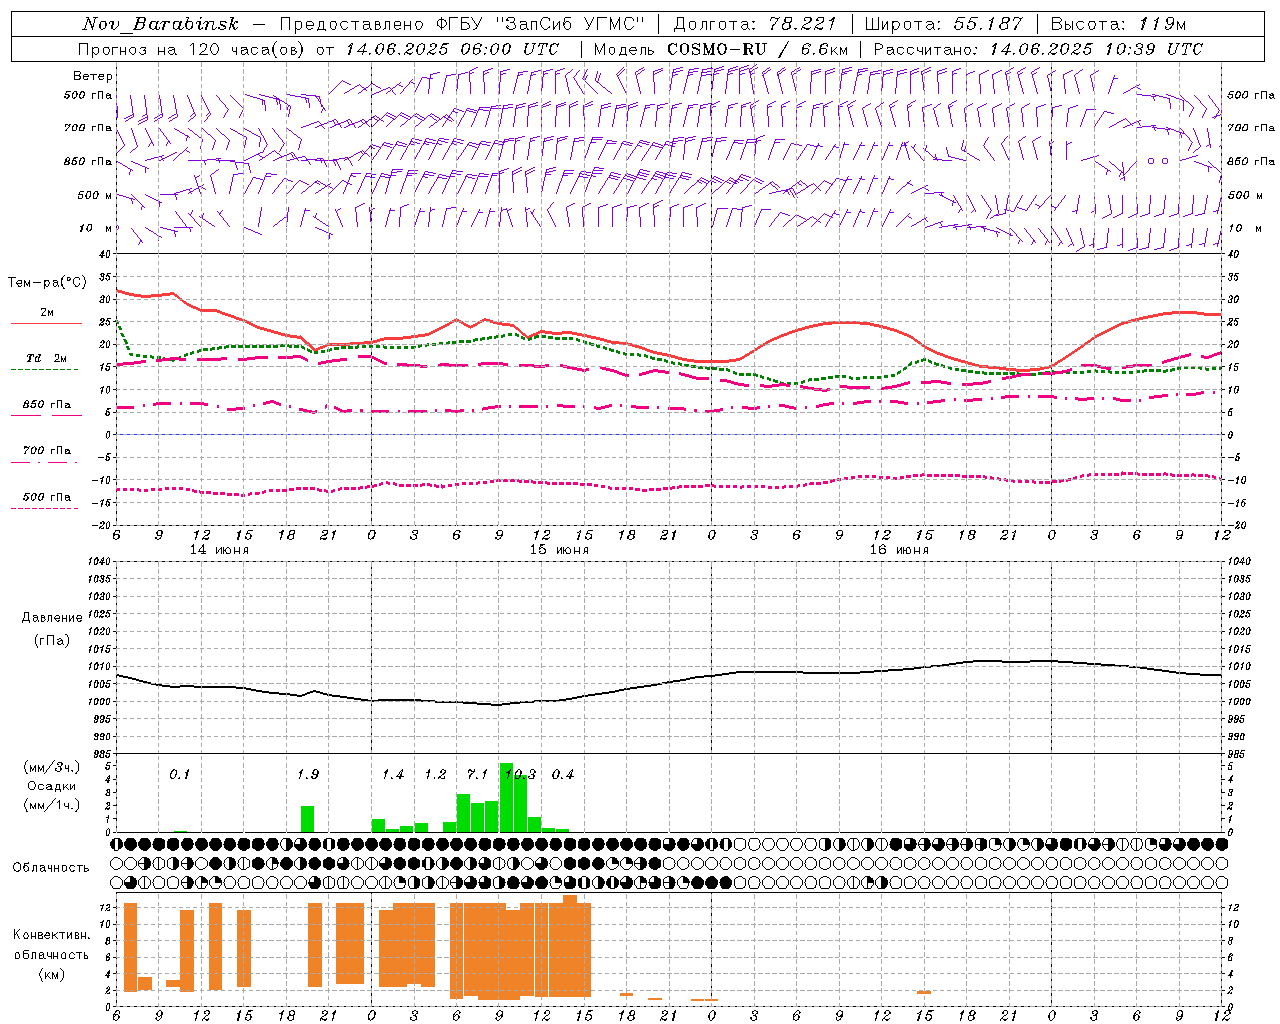Click the "(мм/3ч.)" precipitation unit label
The image size is (1280, 1024).
click(x=52, y=767)
